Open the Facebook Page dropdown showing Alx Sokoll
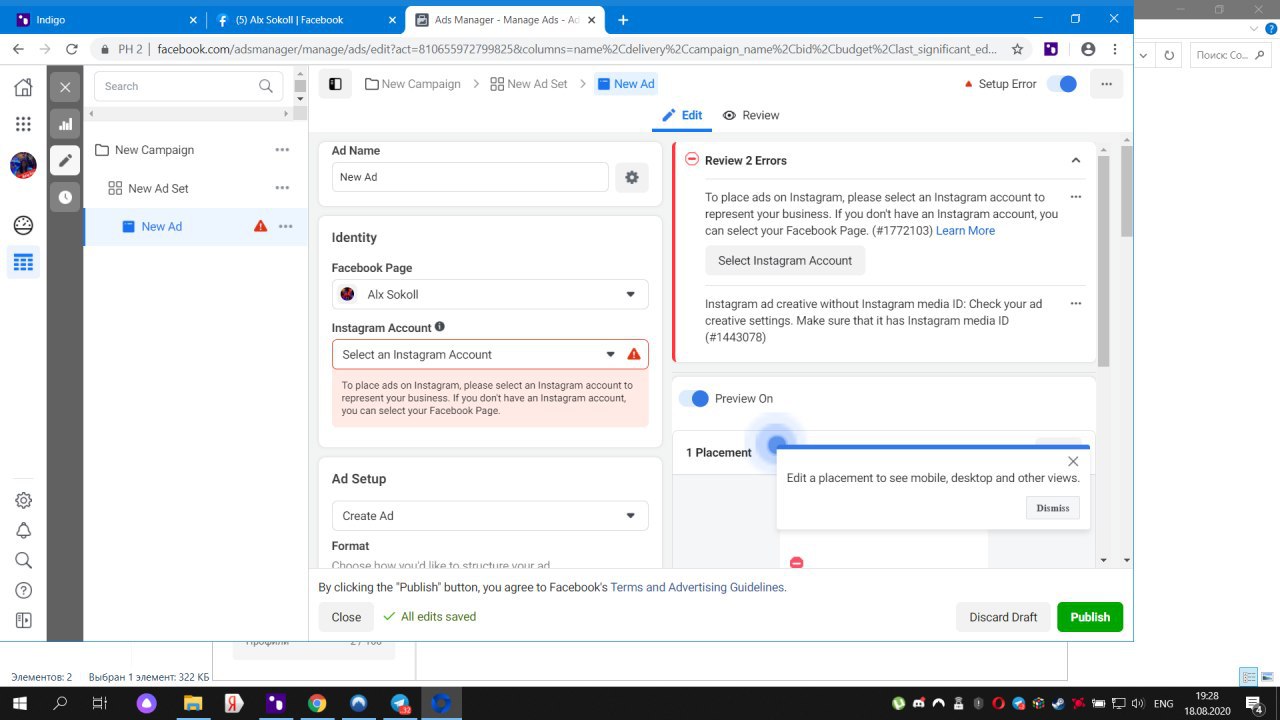This screenshot has height=720, width=1280. 490,294
